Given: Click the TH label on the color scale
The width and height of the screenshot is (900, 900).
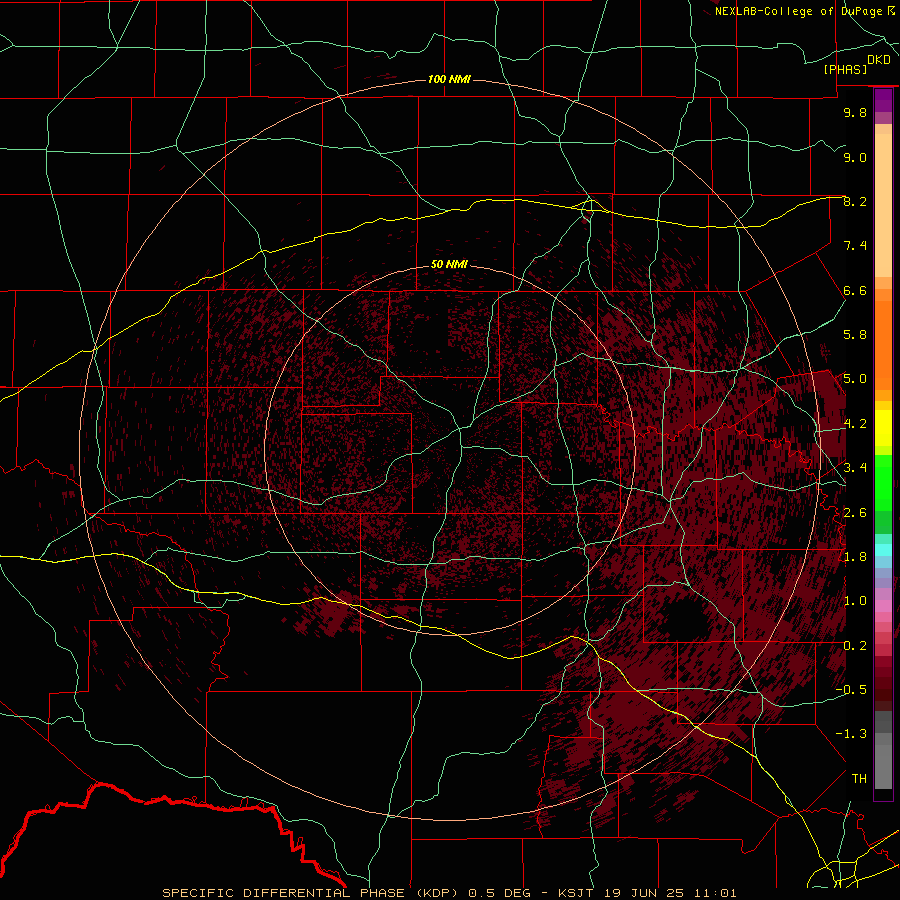Looking at the screenshot, I should coord(859,779).
